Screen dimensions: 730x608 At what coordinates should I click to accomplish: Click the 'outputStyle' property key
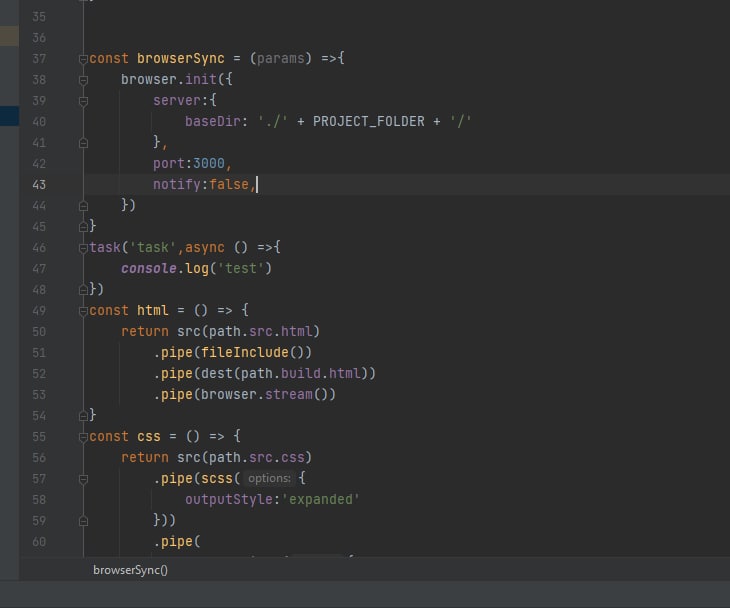229,500
